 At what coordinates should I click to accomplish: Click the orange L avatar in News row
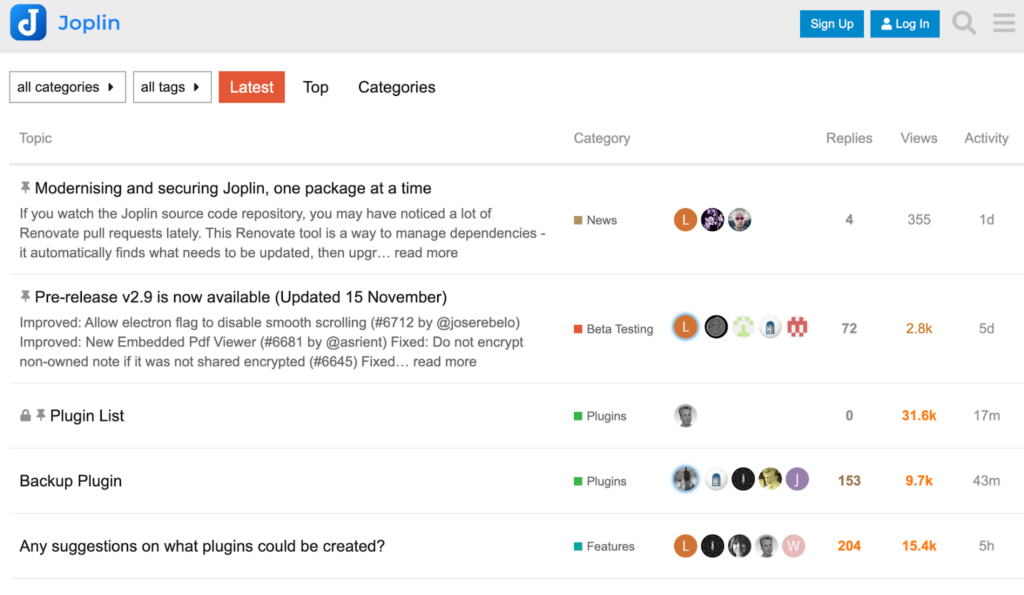685,220
